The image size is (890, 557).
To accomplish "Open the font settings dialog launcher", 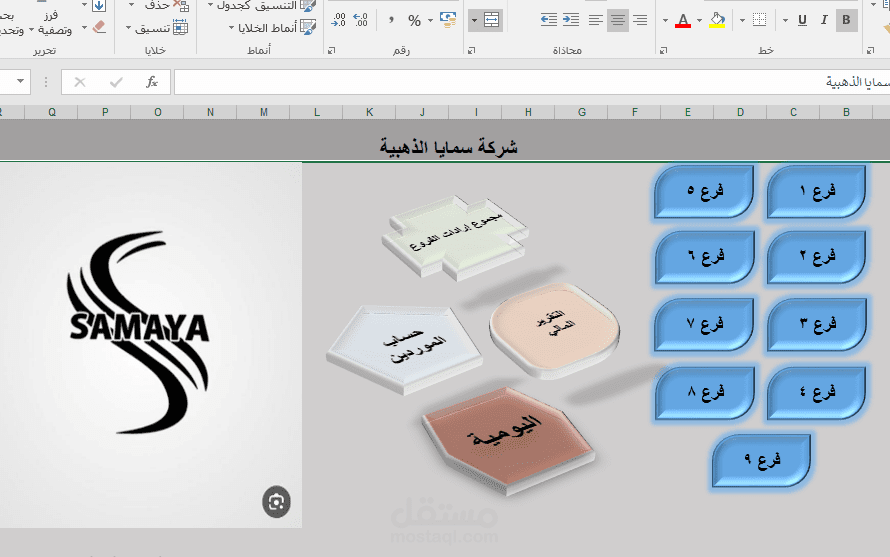I will tap(663, 51).
